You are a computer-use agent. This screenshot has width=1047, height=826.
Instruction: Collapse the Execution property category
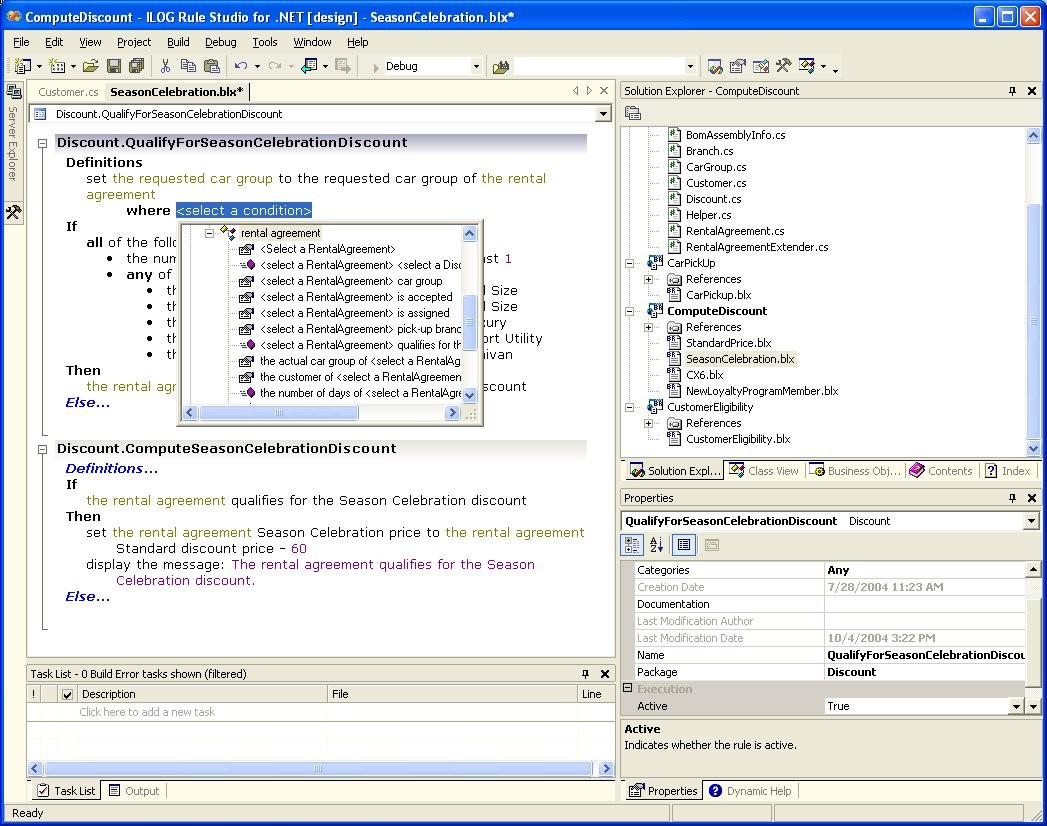tap(628, 688)
